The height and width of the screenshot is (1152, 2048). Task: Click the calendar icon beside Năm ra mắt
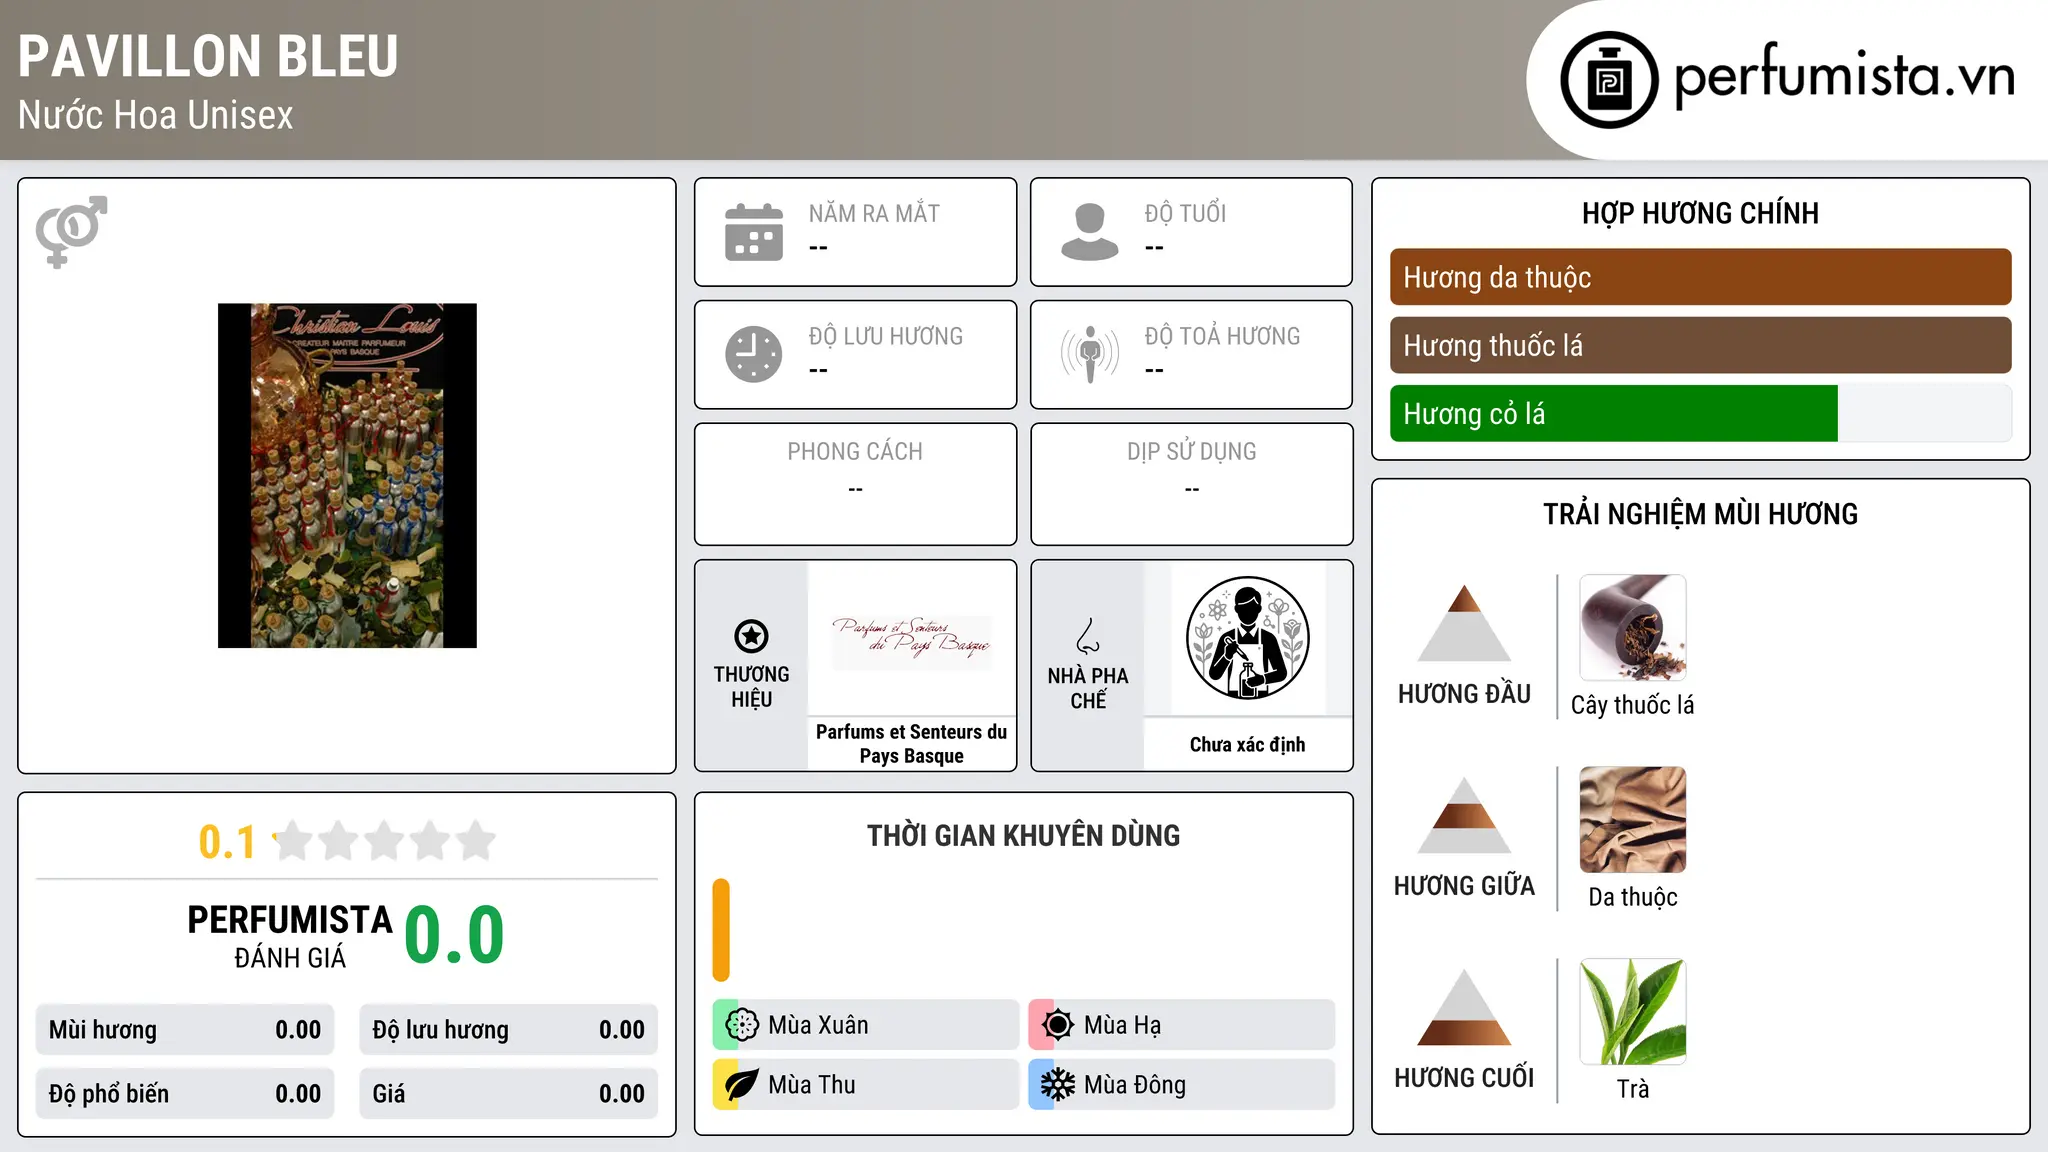pyautogui.click(x=754, y=232)
